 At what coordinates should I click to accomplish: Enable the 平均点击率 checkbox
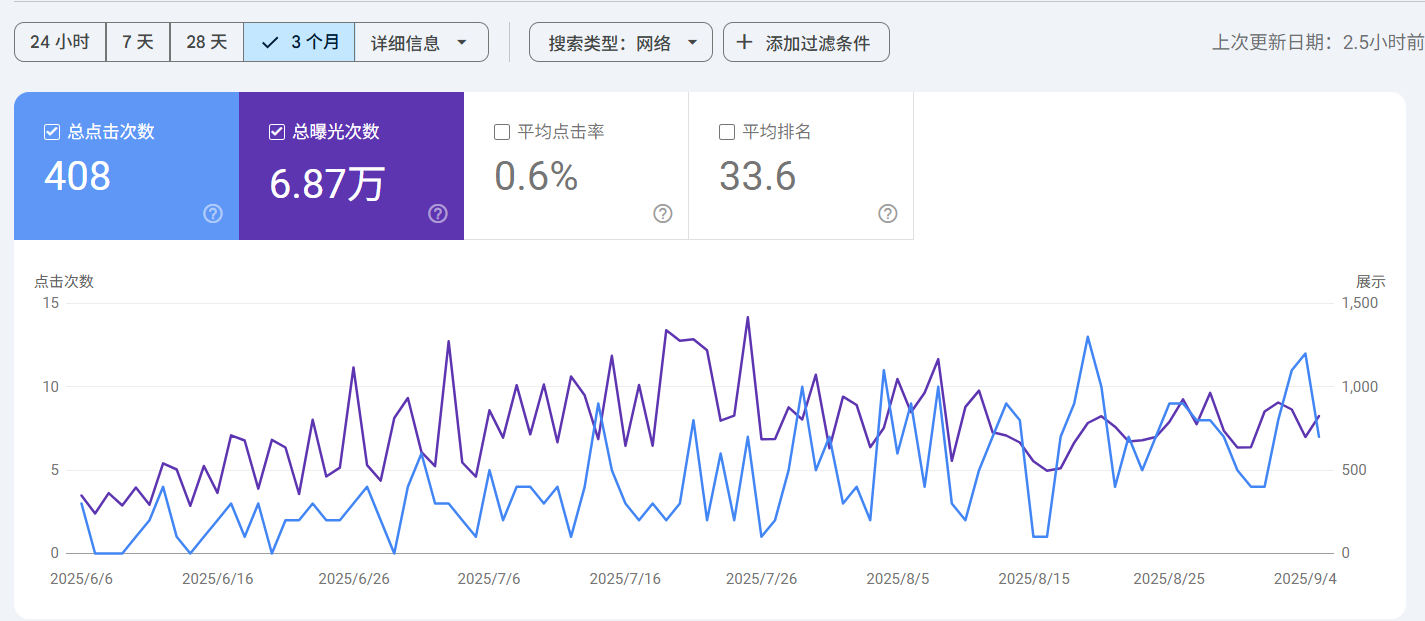501,131
